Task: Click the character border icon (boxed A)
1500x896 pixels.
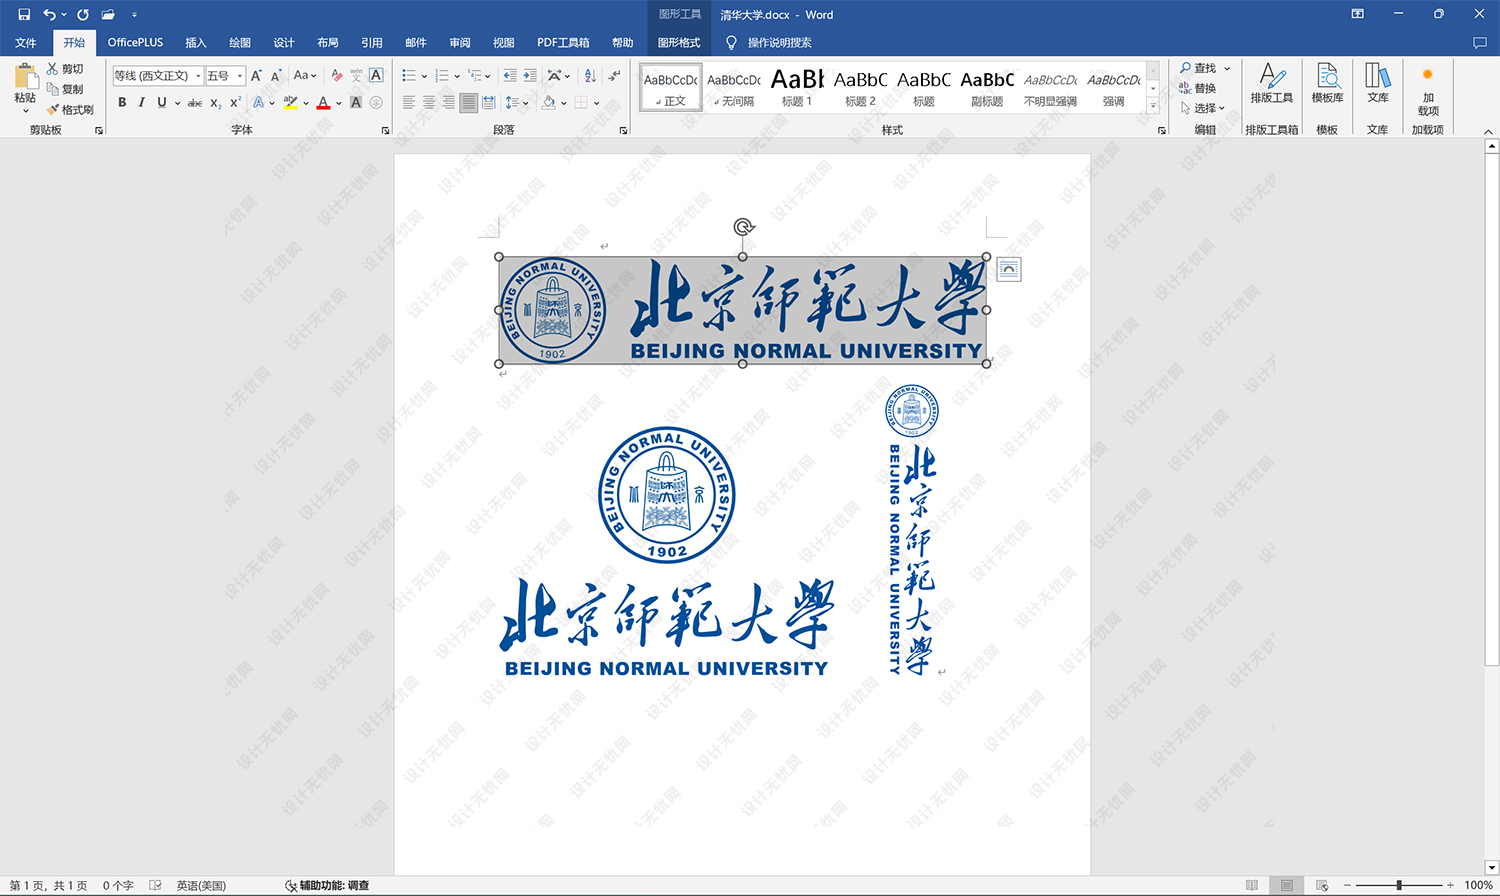Action: (x=376, y=75)
